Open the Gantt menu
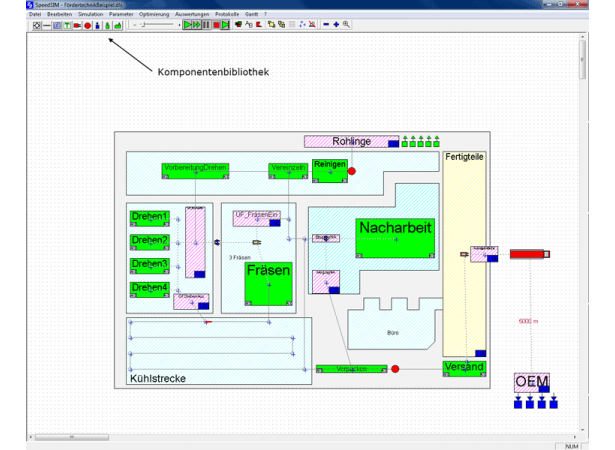This screenshot has width=615, height=450. [x=252, y=14]
